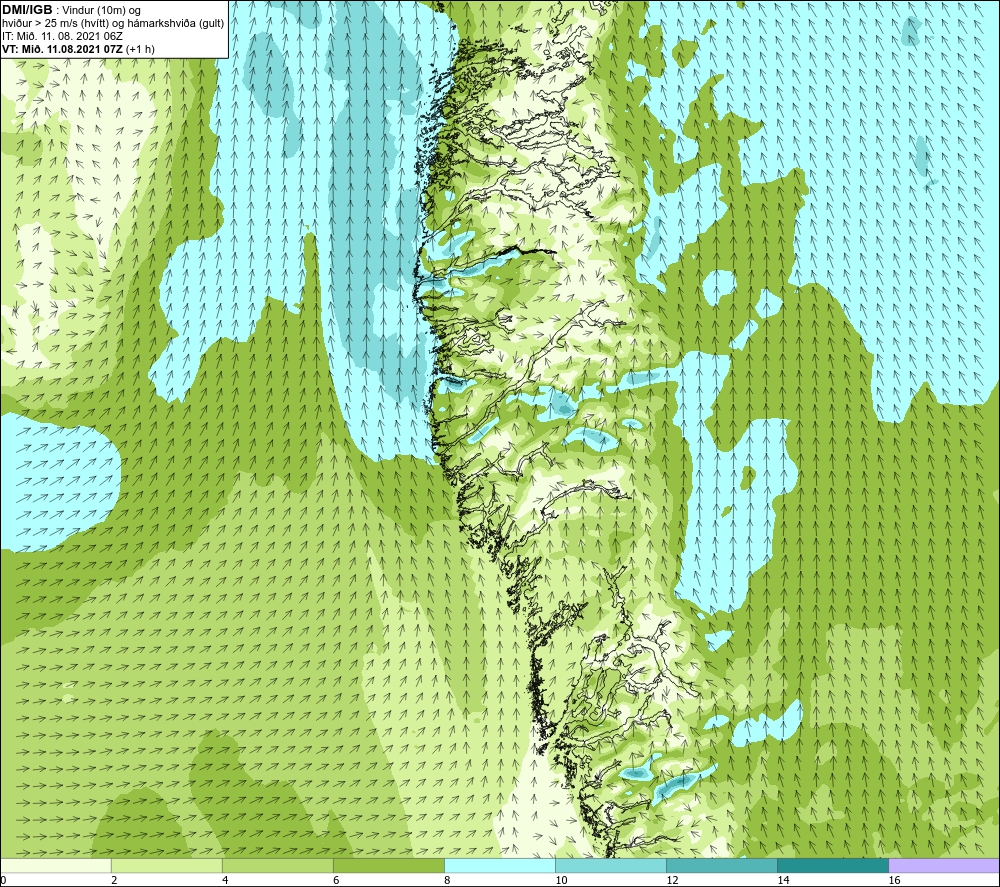Screen dimensions: 1000x887
Task: Click the lavender above-16 m/s legend swatch
Action: coord(944,865)
